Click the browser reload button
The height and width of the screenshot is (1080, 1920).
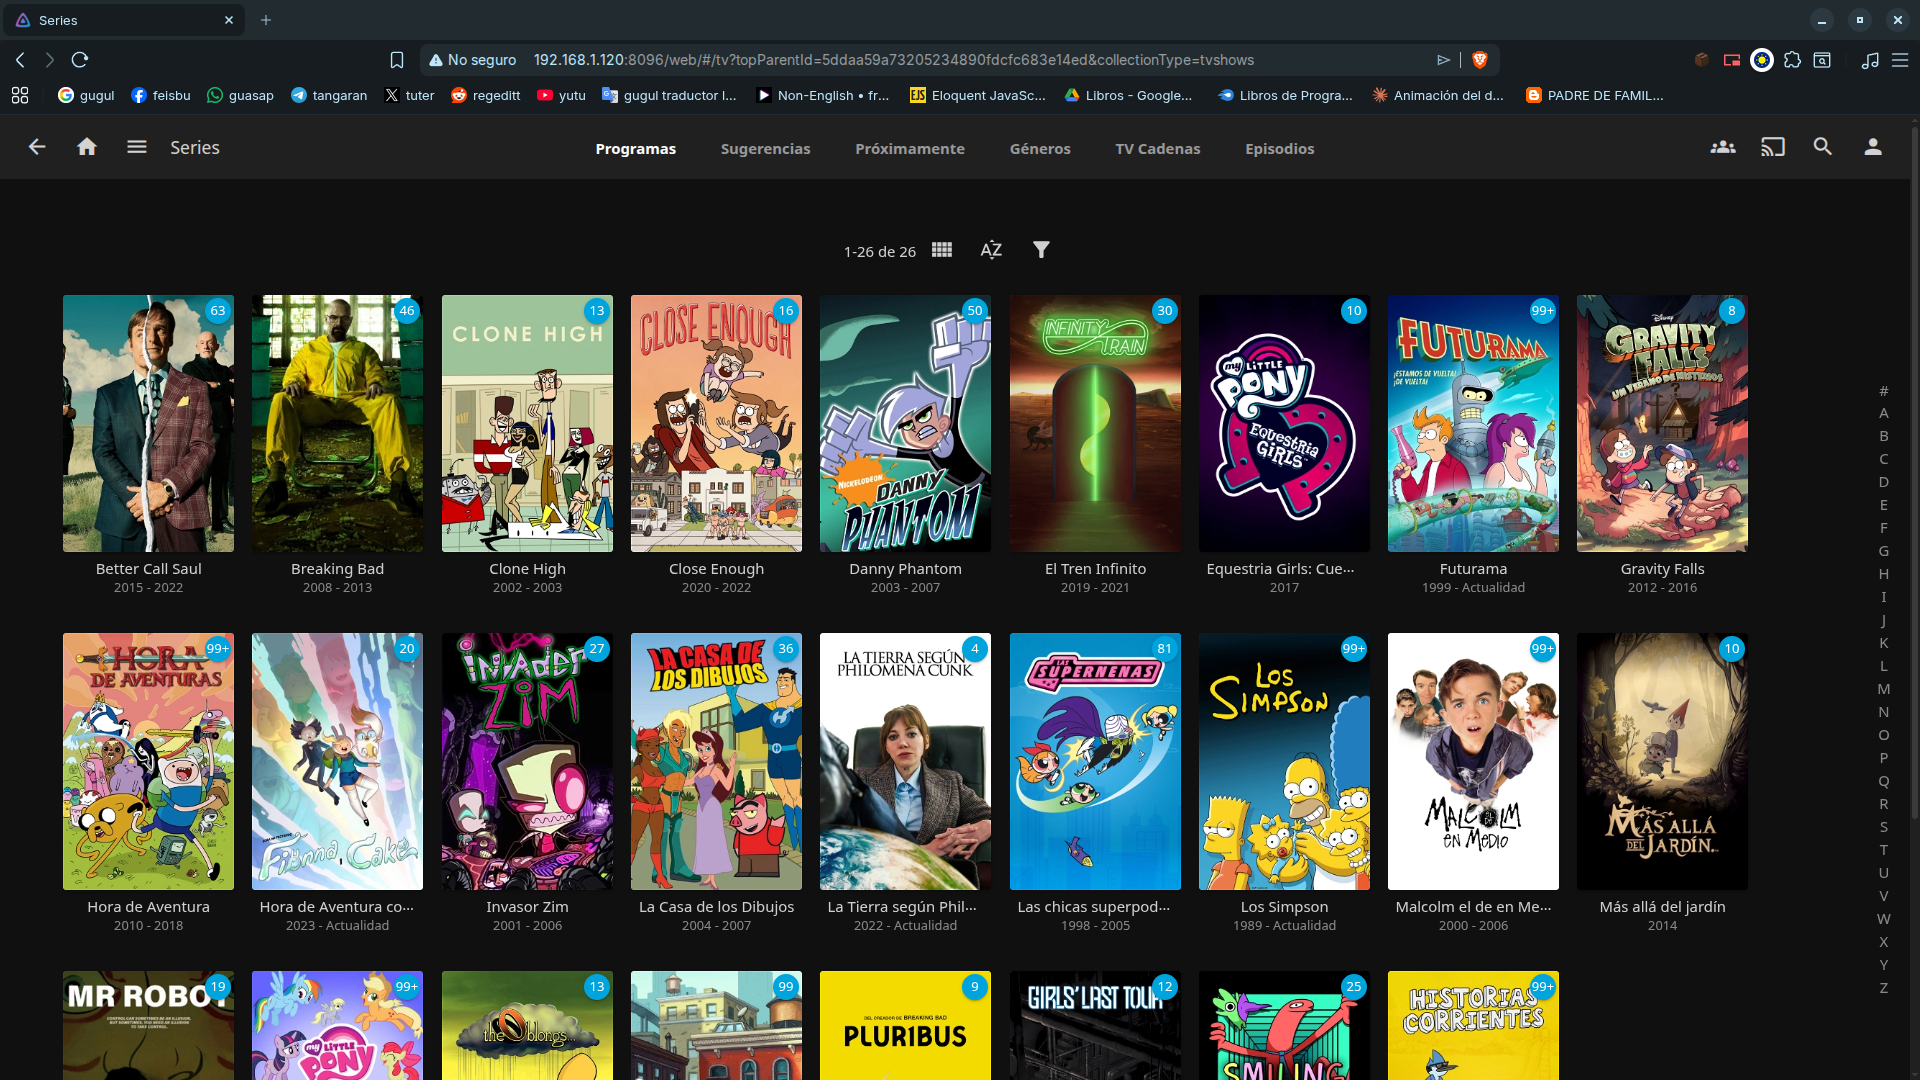pyautogui.click(x=80, y=60)
